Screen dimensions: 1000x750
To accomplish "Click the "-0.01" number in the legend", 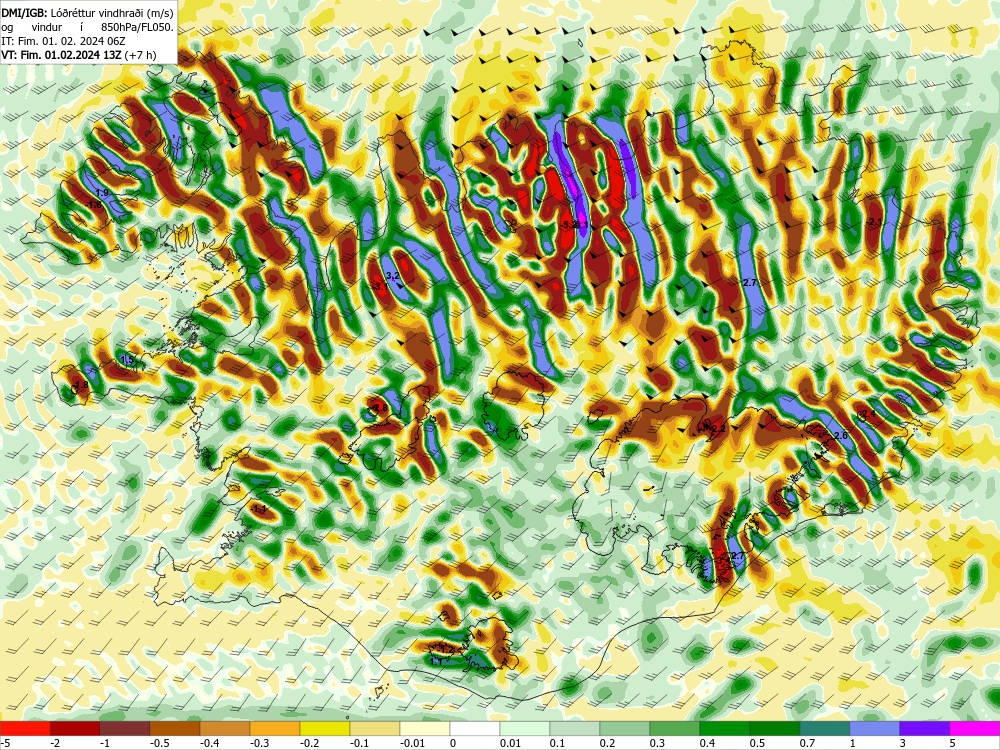I will (414, 743).
